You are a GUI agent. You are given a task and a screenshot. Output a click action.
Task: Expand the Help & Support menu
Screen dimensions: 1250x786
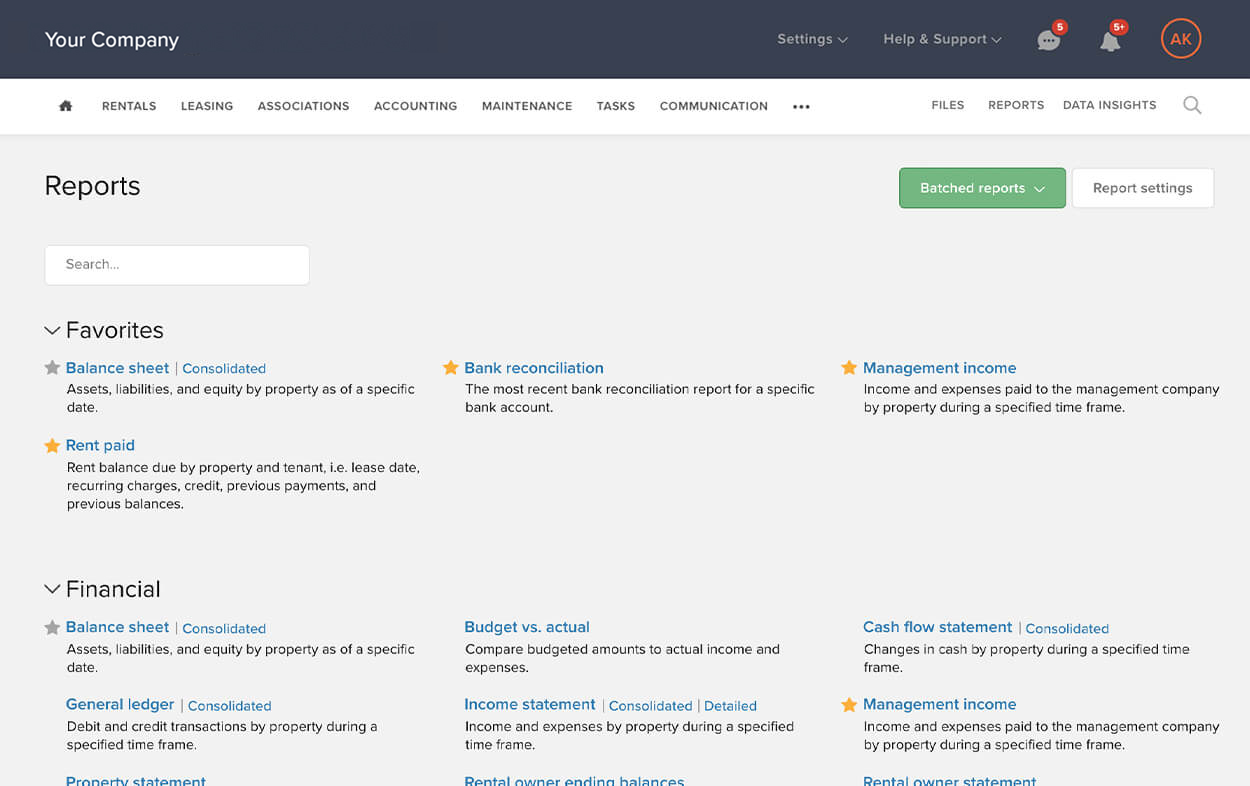[x=941, y=39]
